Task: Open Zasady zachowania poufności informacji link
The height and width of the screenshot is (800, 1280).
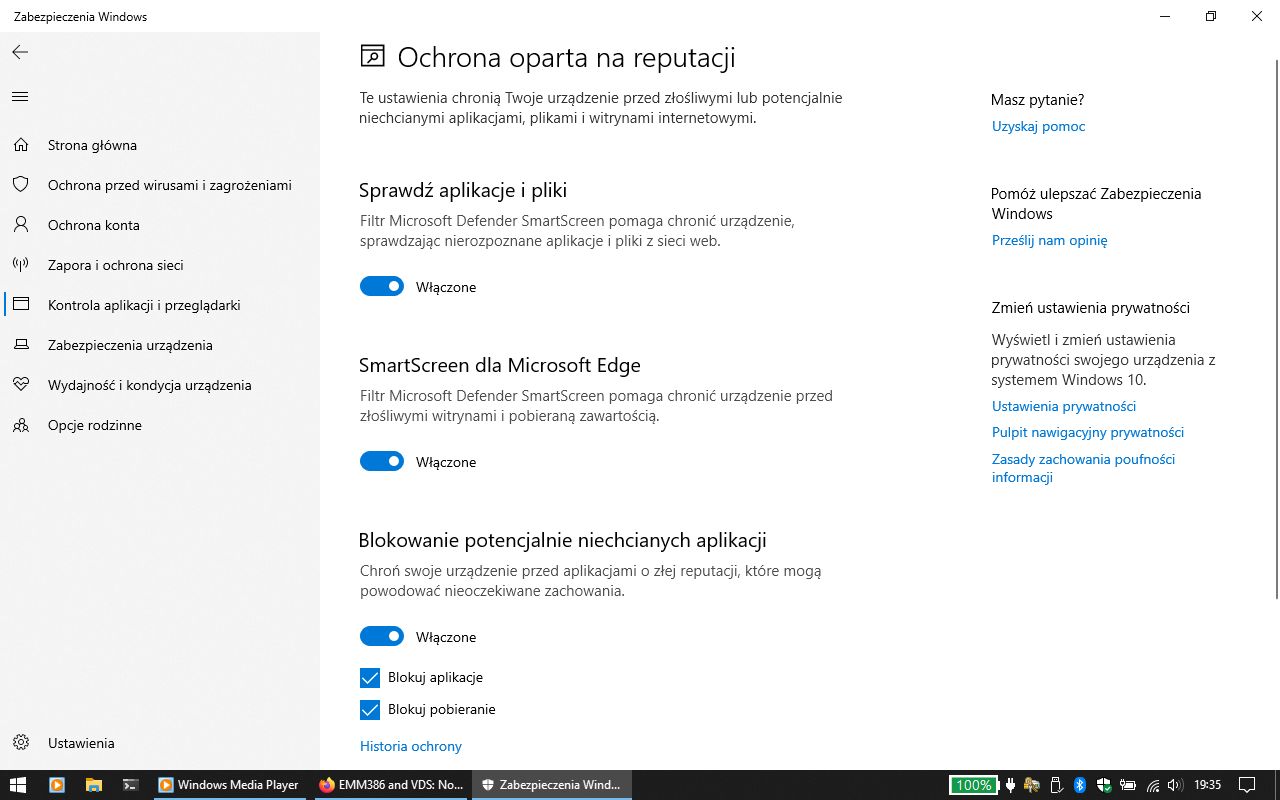Action: click(x=1083, y=468)
